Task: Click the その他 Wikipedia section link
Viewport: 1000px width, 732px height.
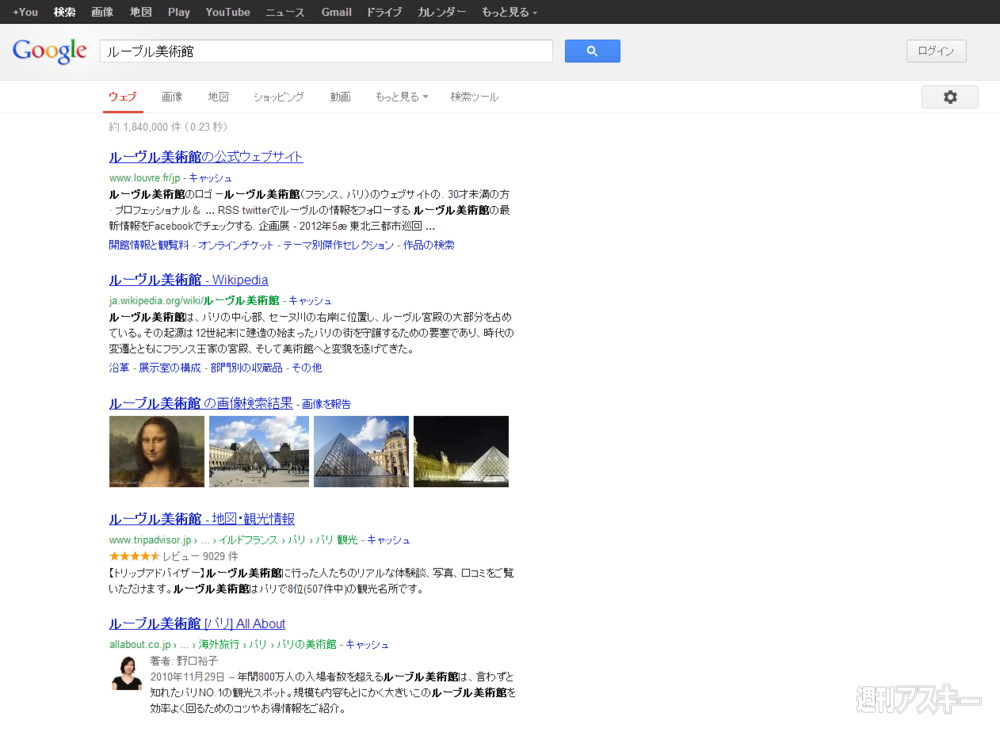Action: [x=307, y=368]
